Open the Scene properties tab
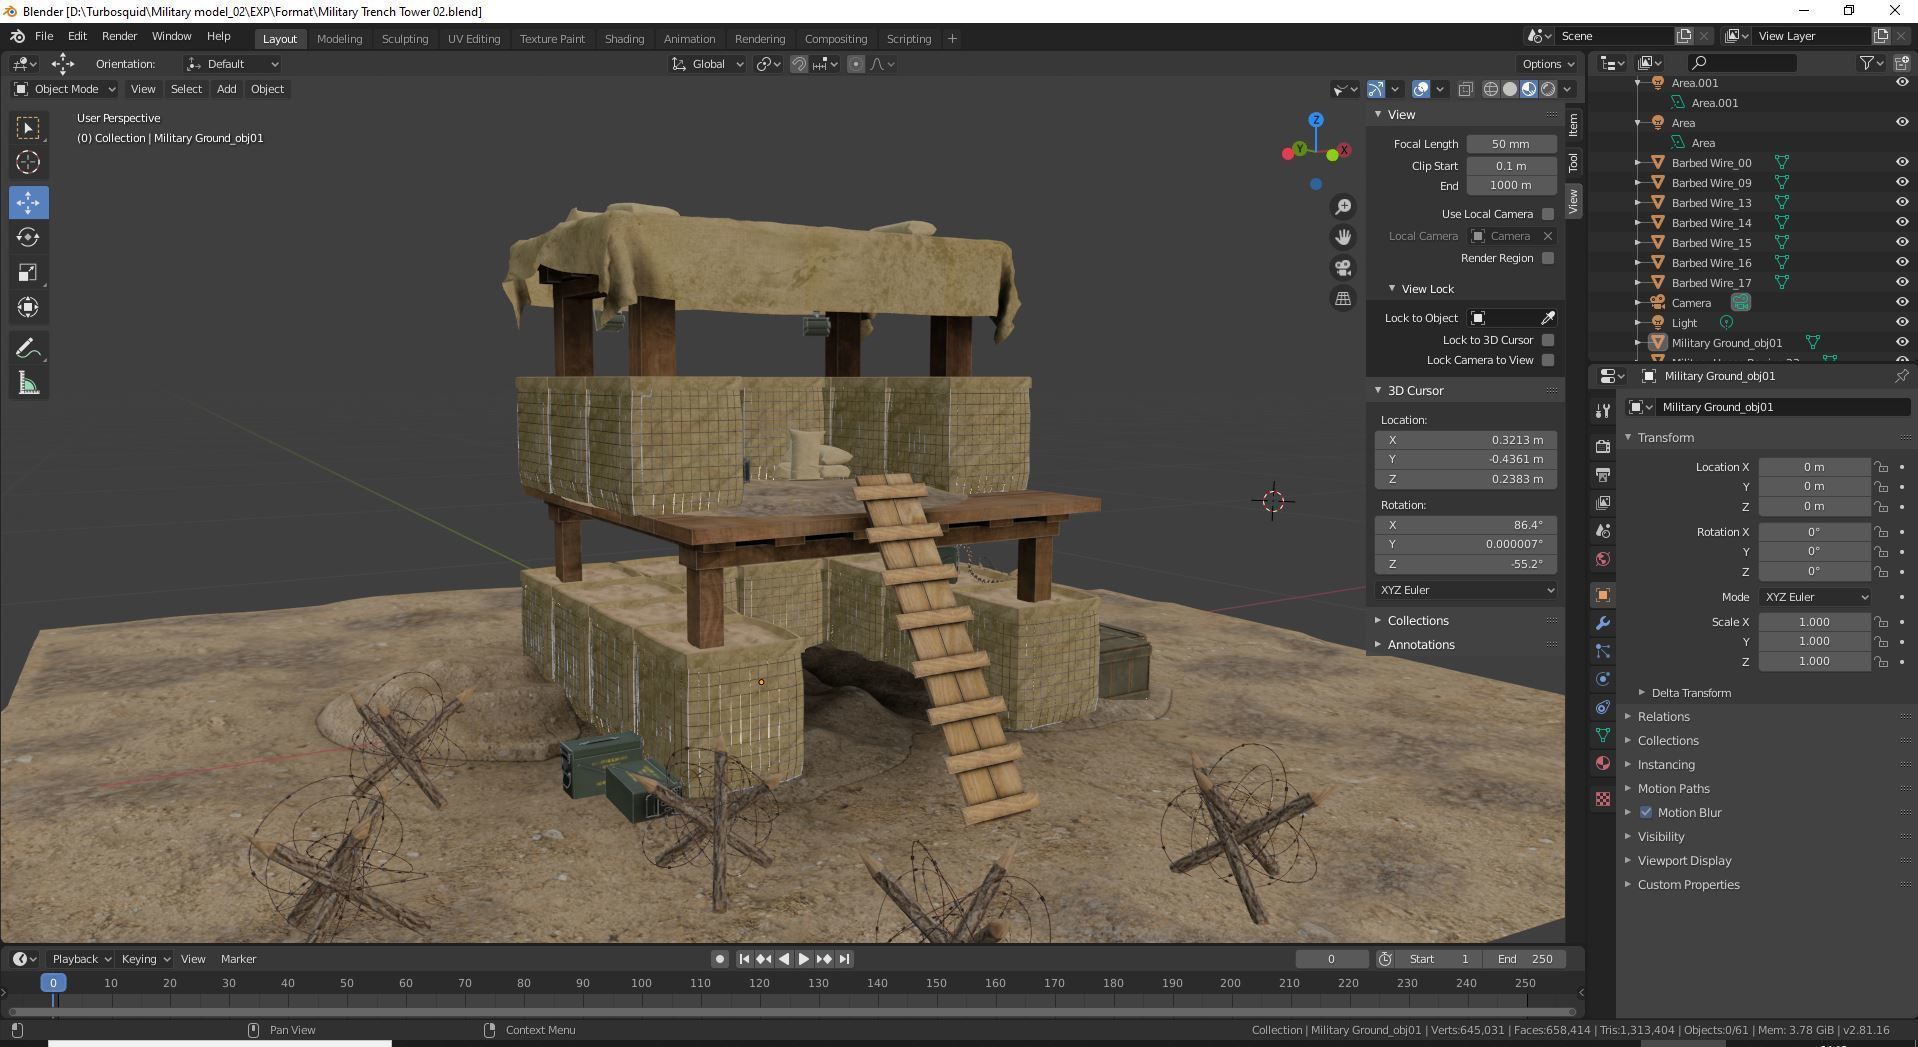The image size is (1918, 1047). point(1603,530)
